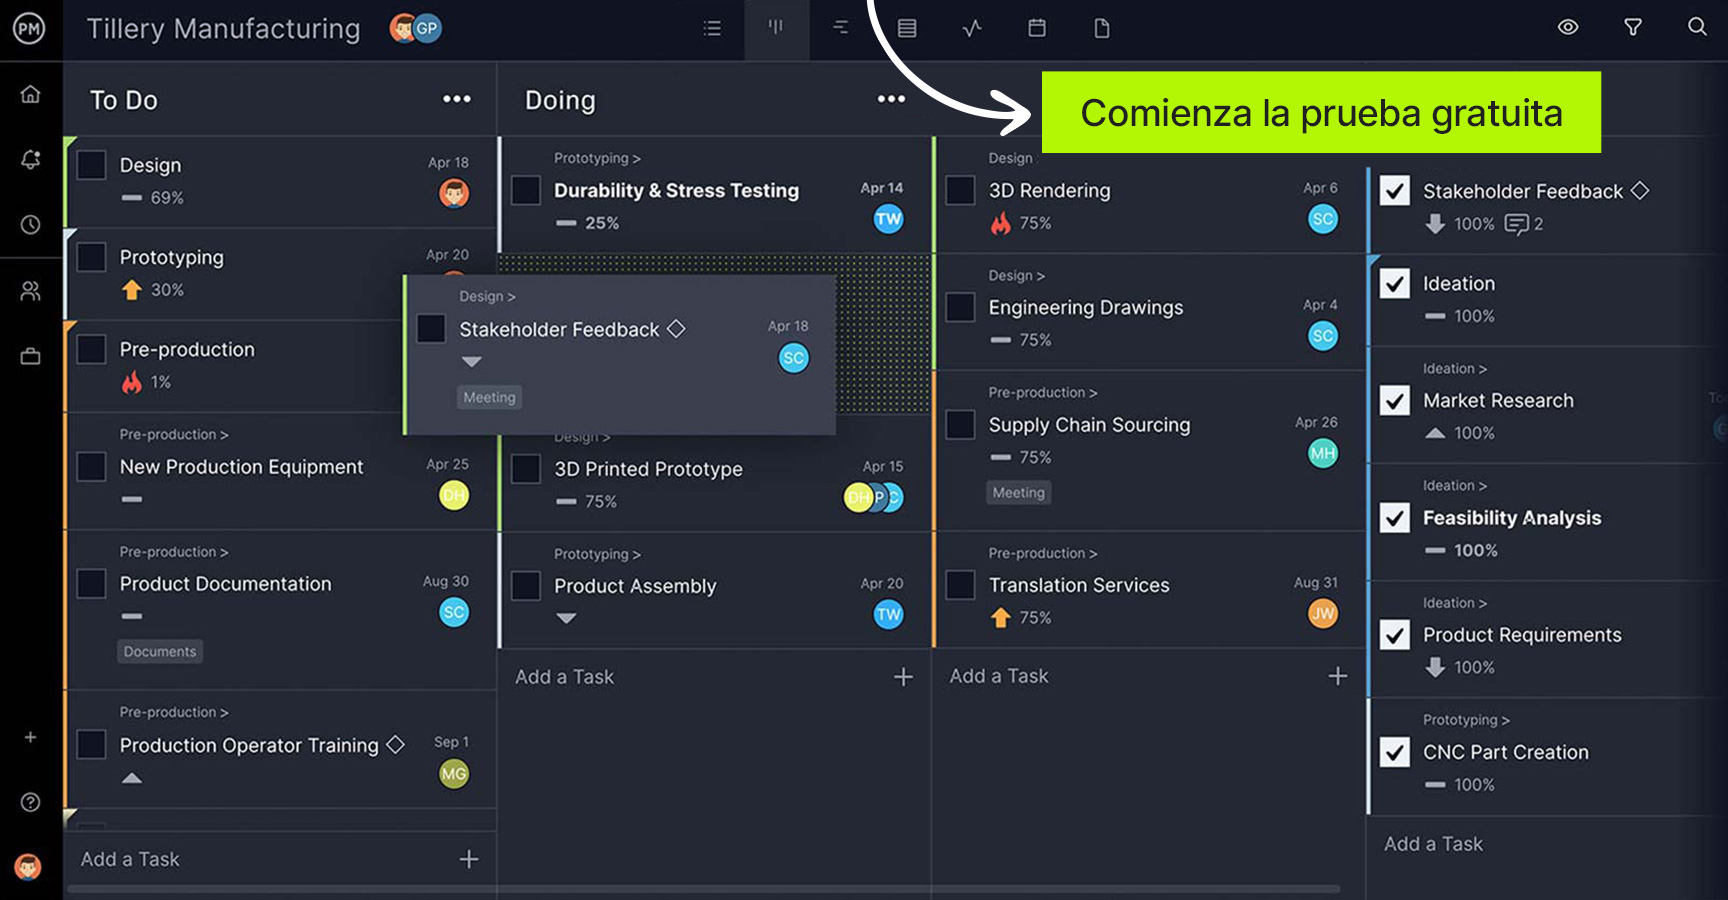Switch to the calendar view
This screenshot has width=1728, height=900.
[x=1037, y=28]
